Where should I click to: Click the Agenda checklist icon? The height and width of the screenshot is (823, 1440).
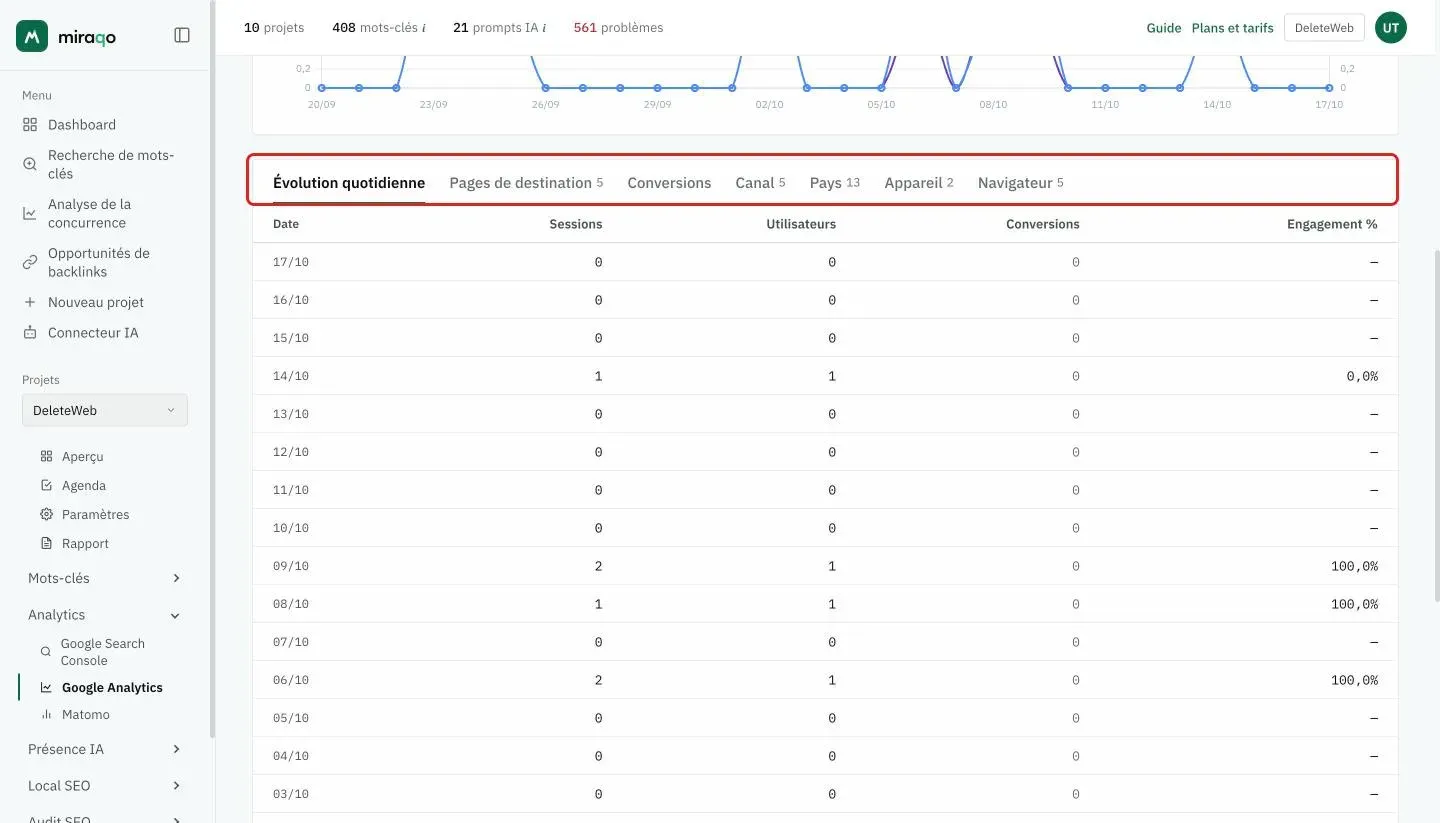tap(46, 485)
